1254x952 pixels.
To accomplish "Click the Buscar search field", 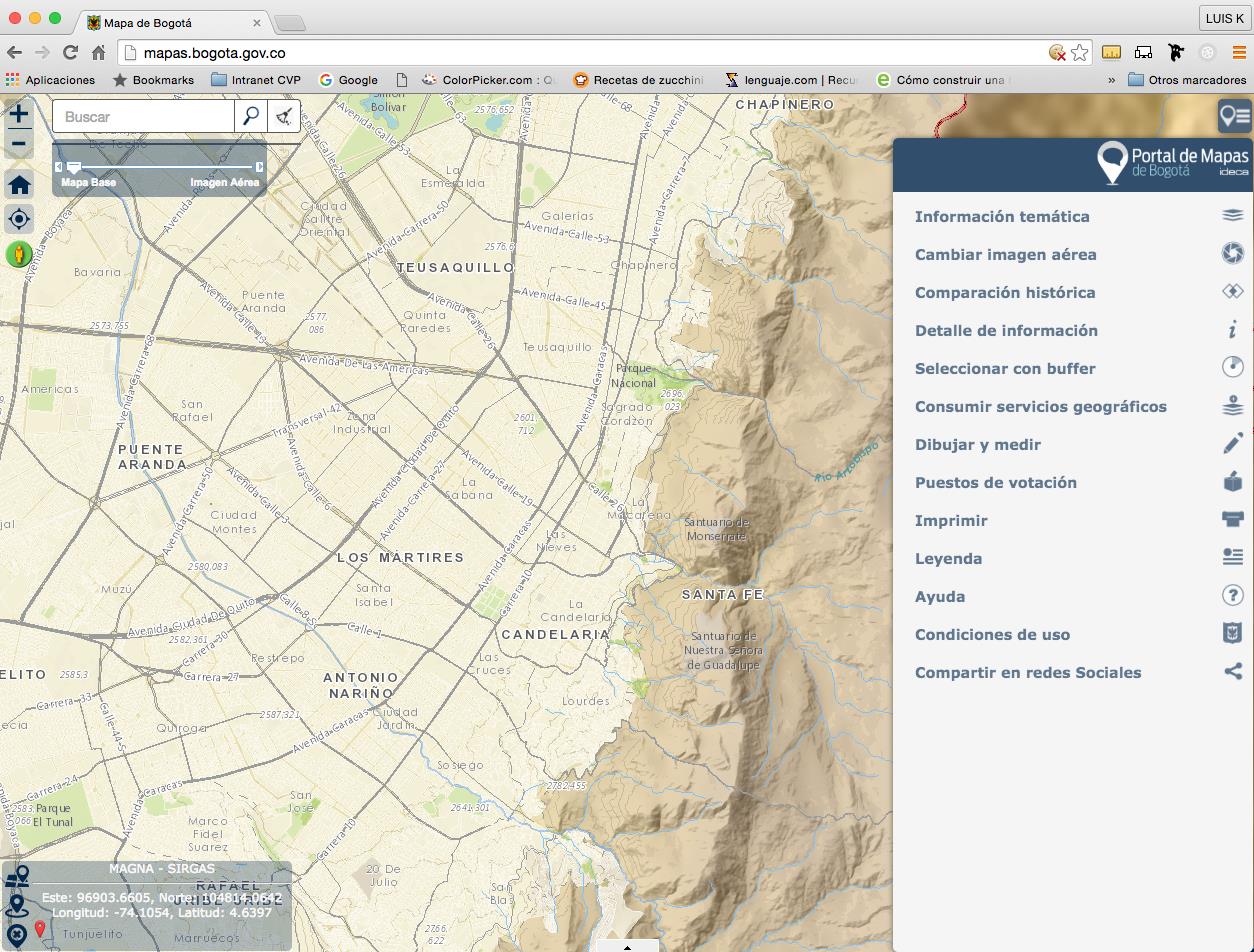I will point(144,116).
